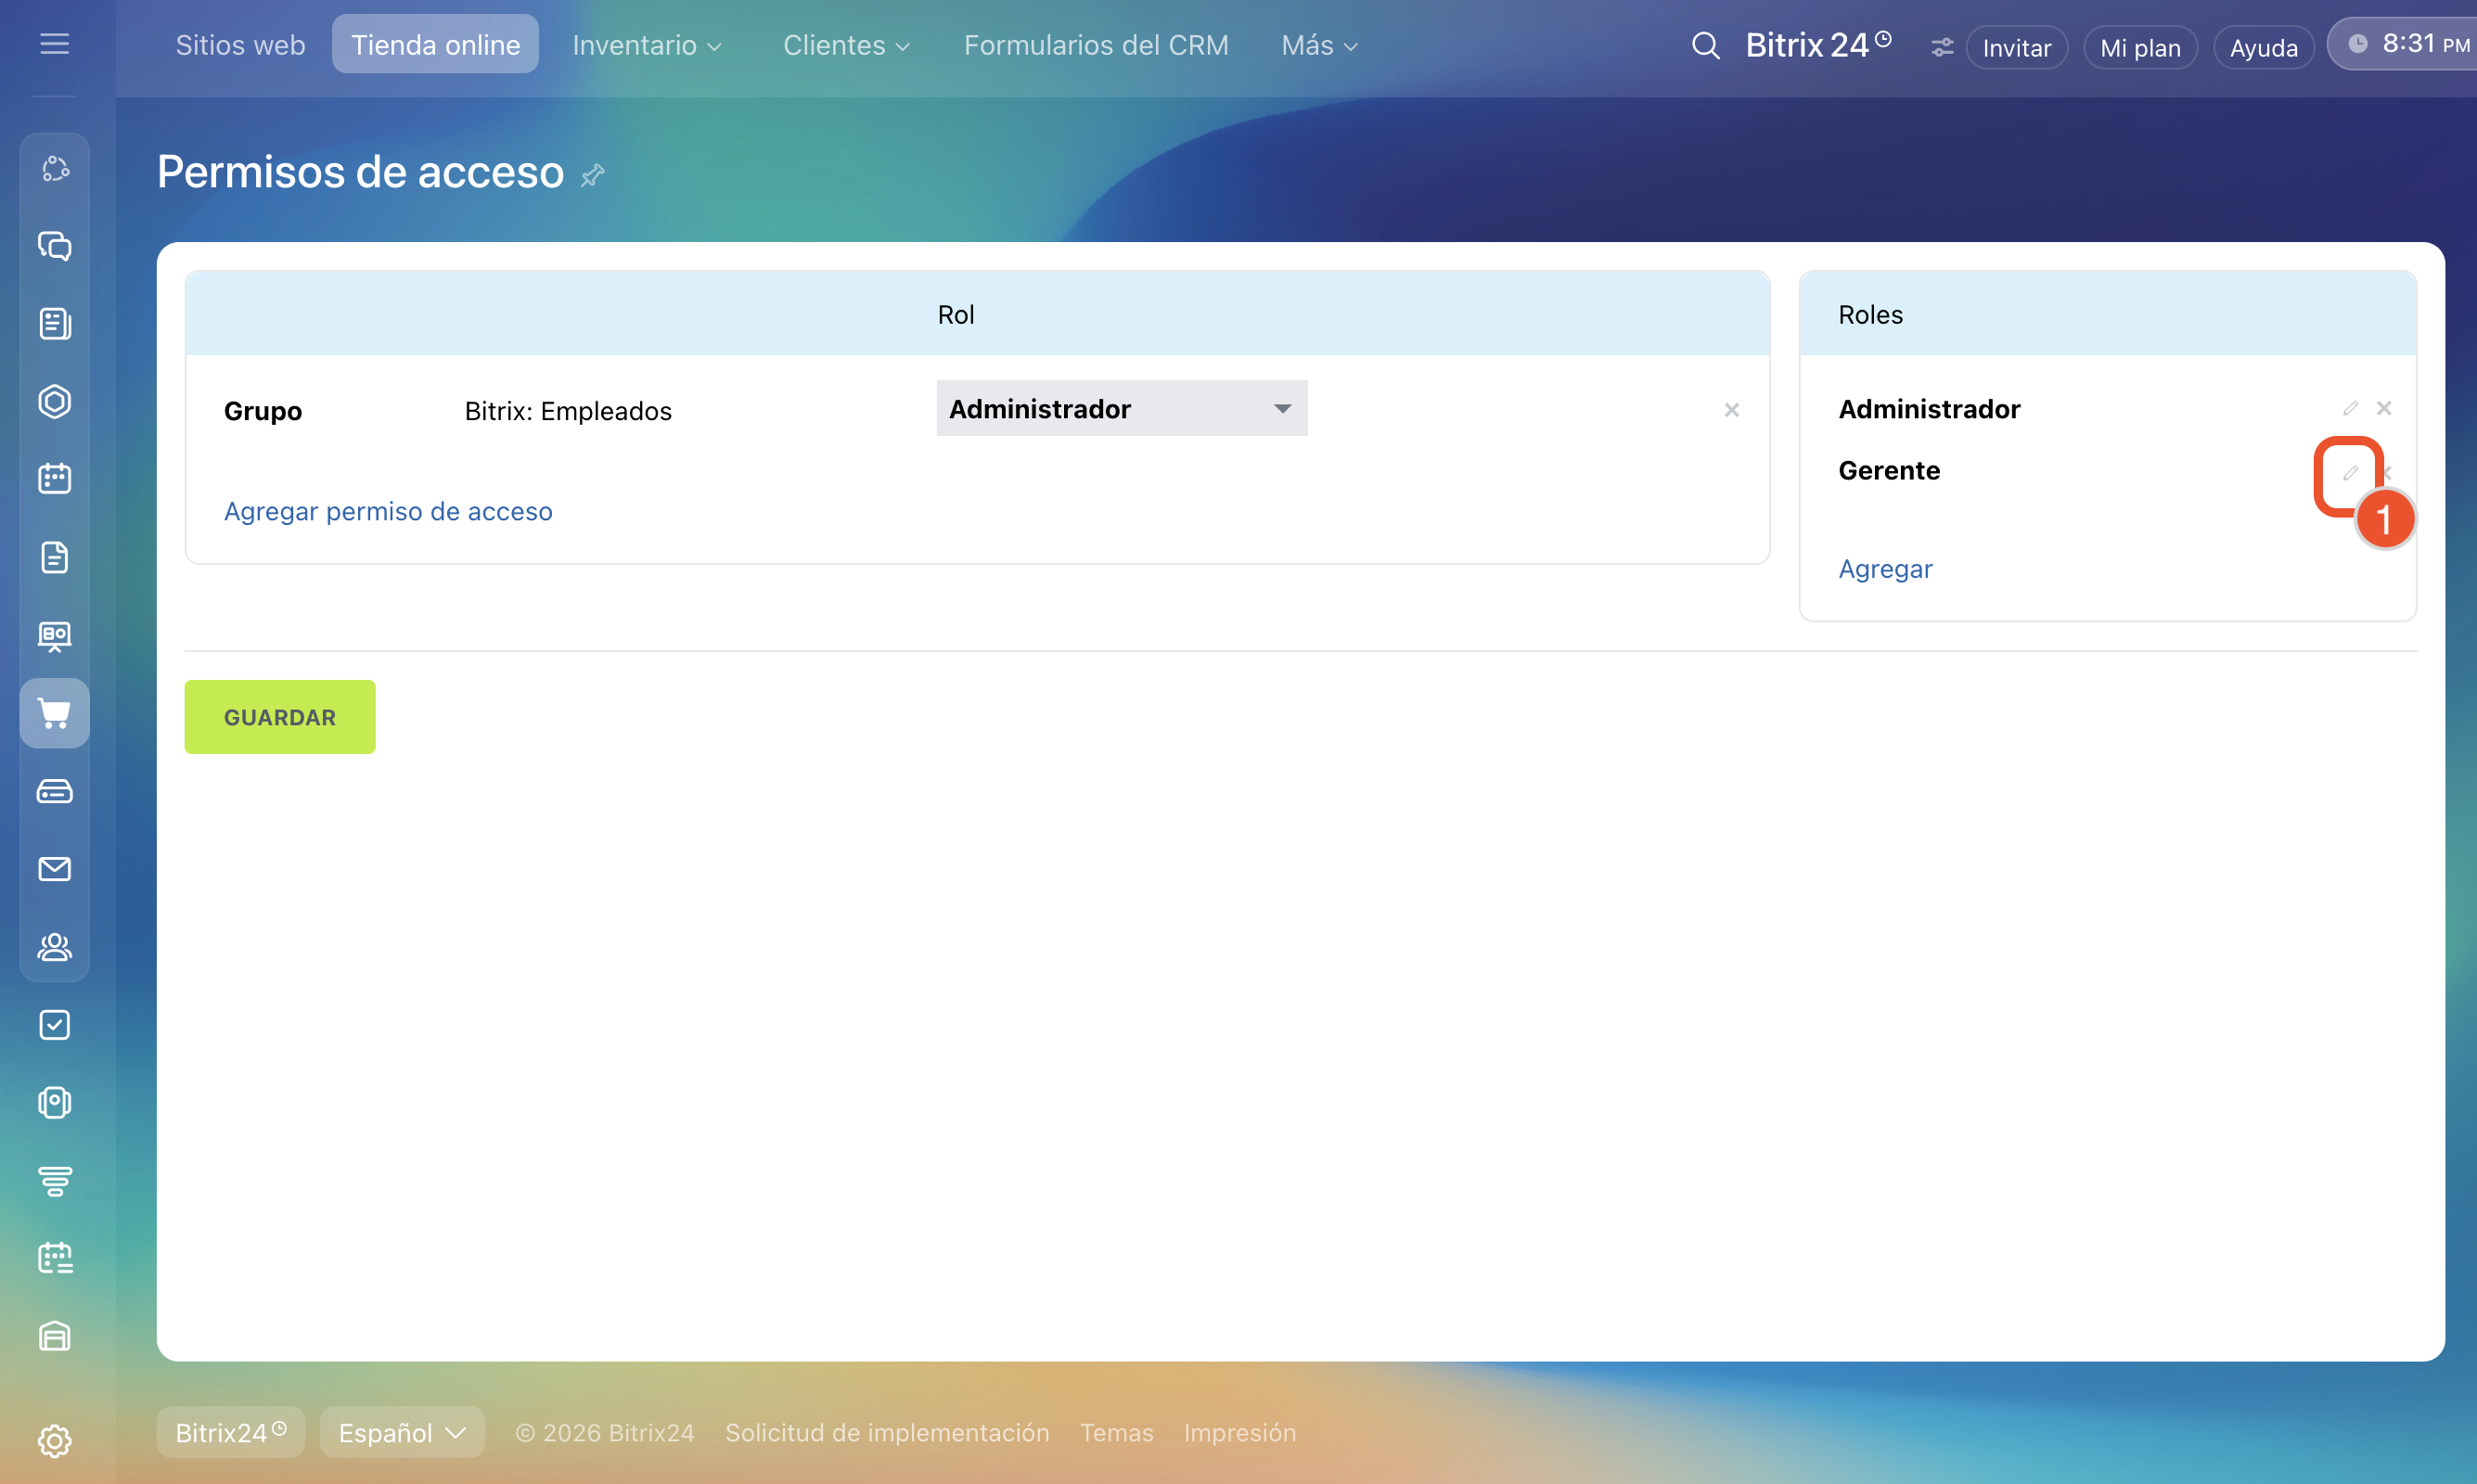Remove the Bitrix: Empleados permission row

[x=1731, y=410]
